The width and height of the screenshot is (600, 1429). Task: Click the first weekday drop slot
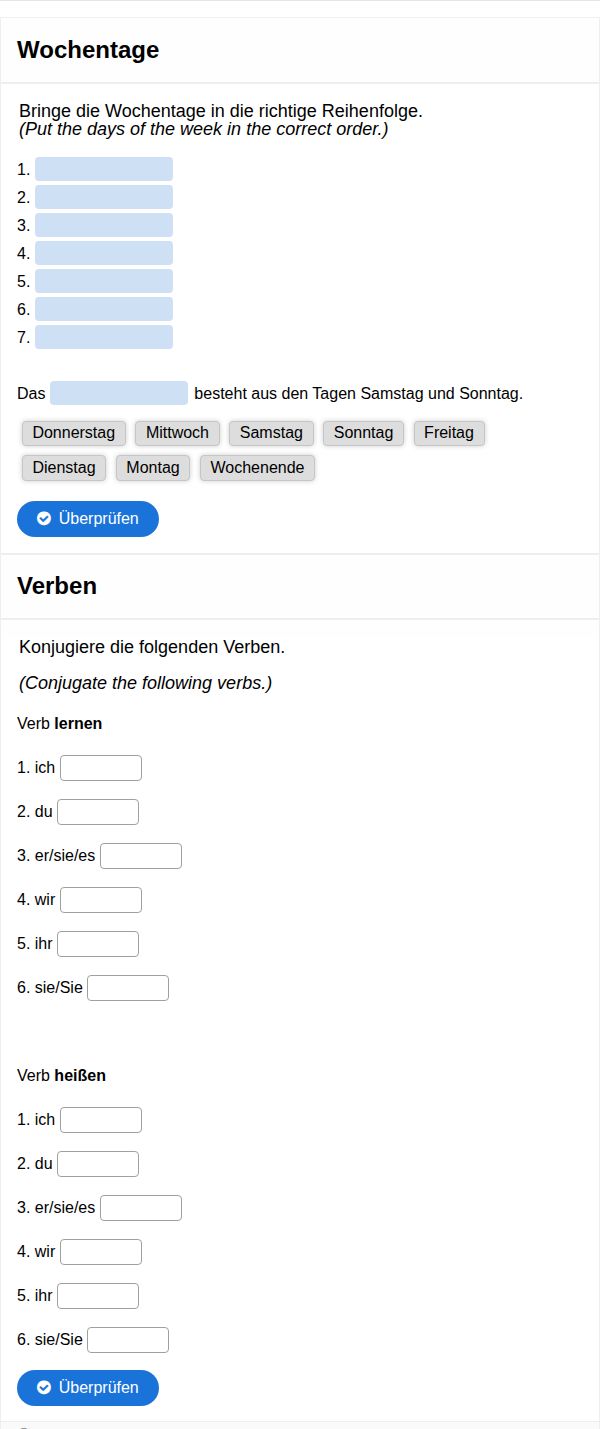[x=104, y=169]
